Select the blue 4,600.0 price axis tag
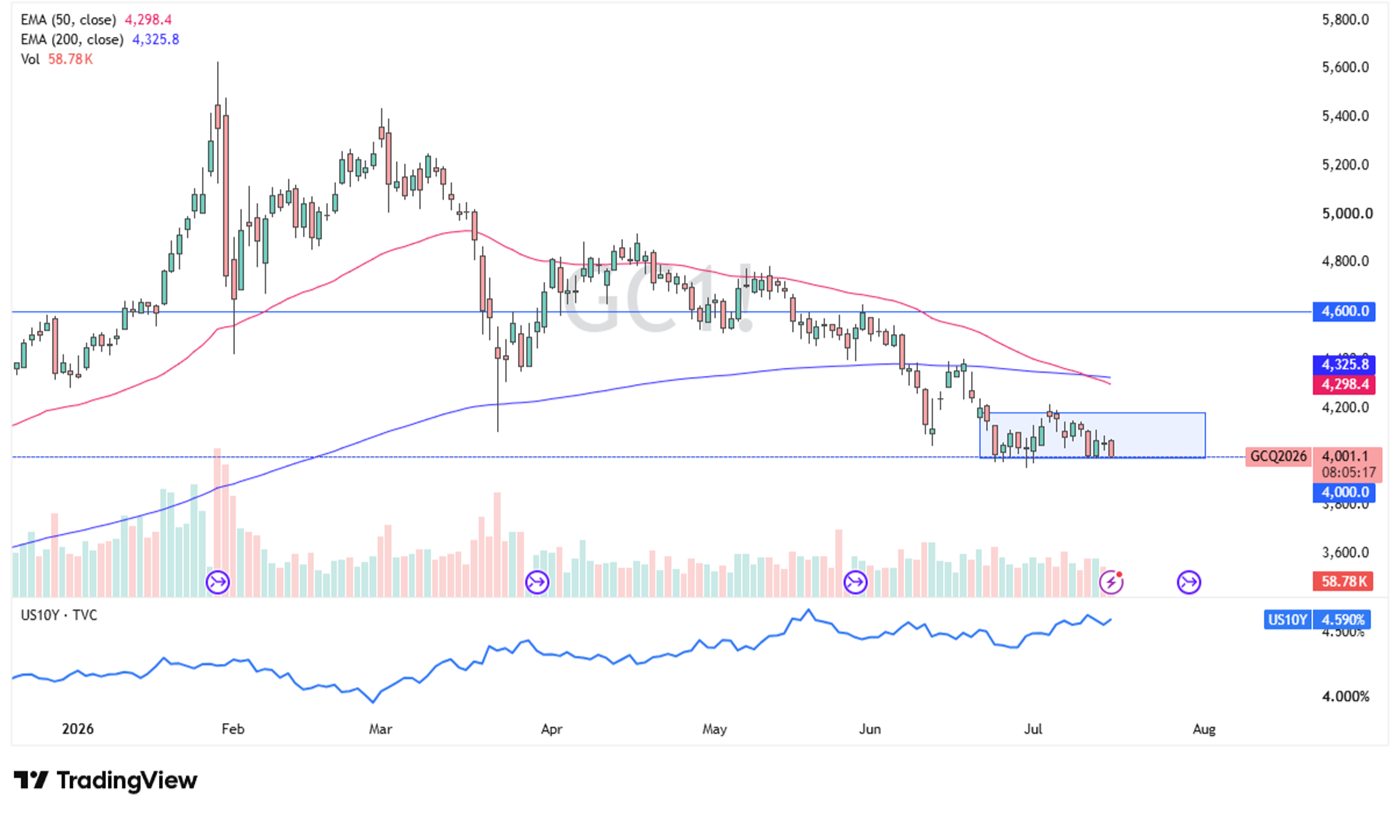 [x=1345, y=312]
